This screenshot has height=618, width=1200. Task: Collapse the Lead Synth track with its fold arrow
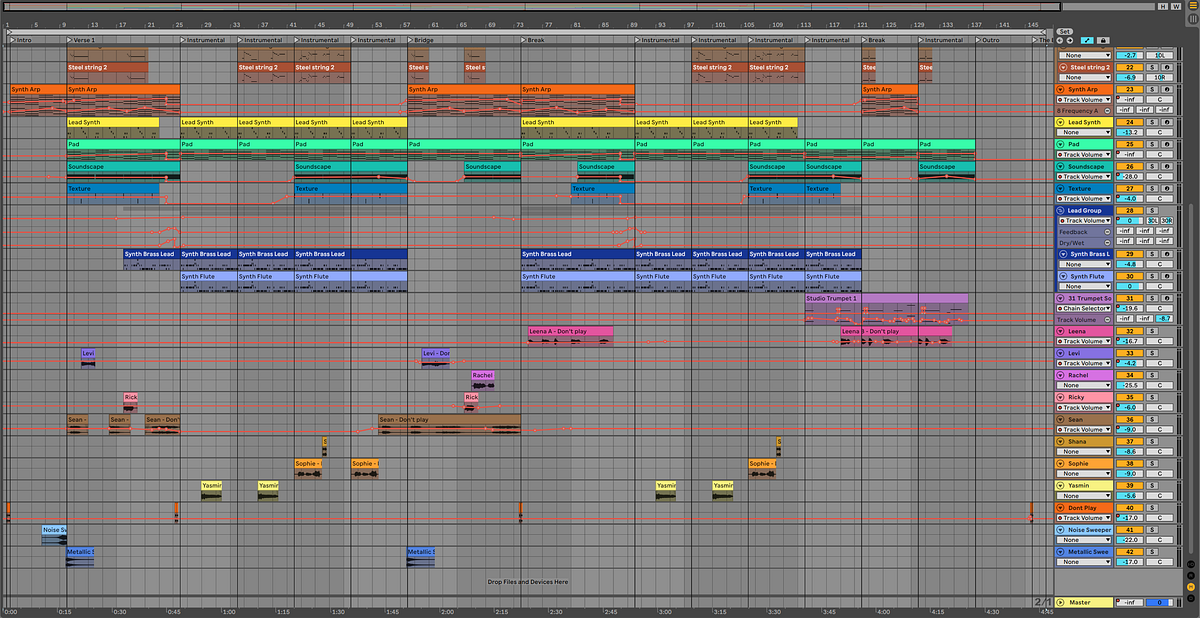point(1060,121)
